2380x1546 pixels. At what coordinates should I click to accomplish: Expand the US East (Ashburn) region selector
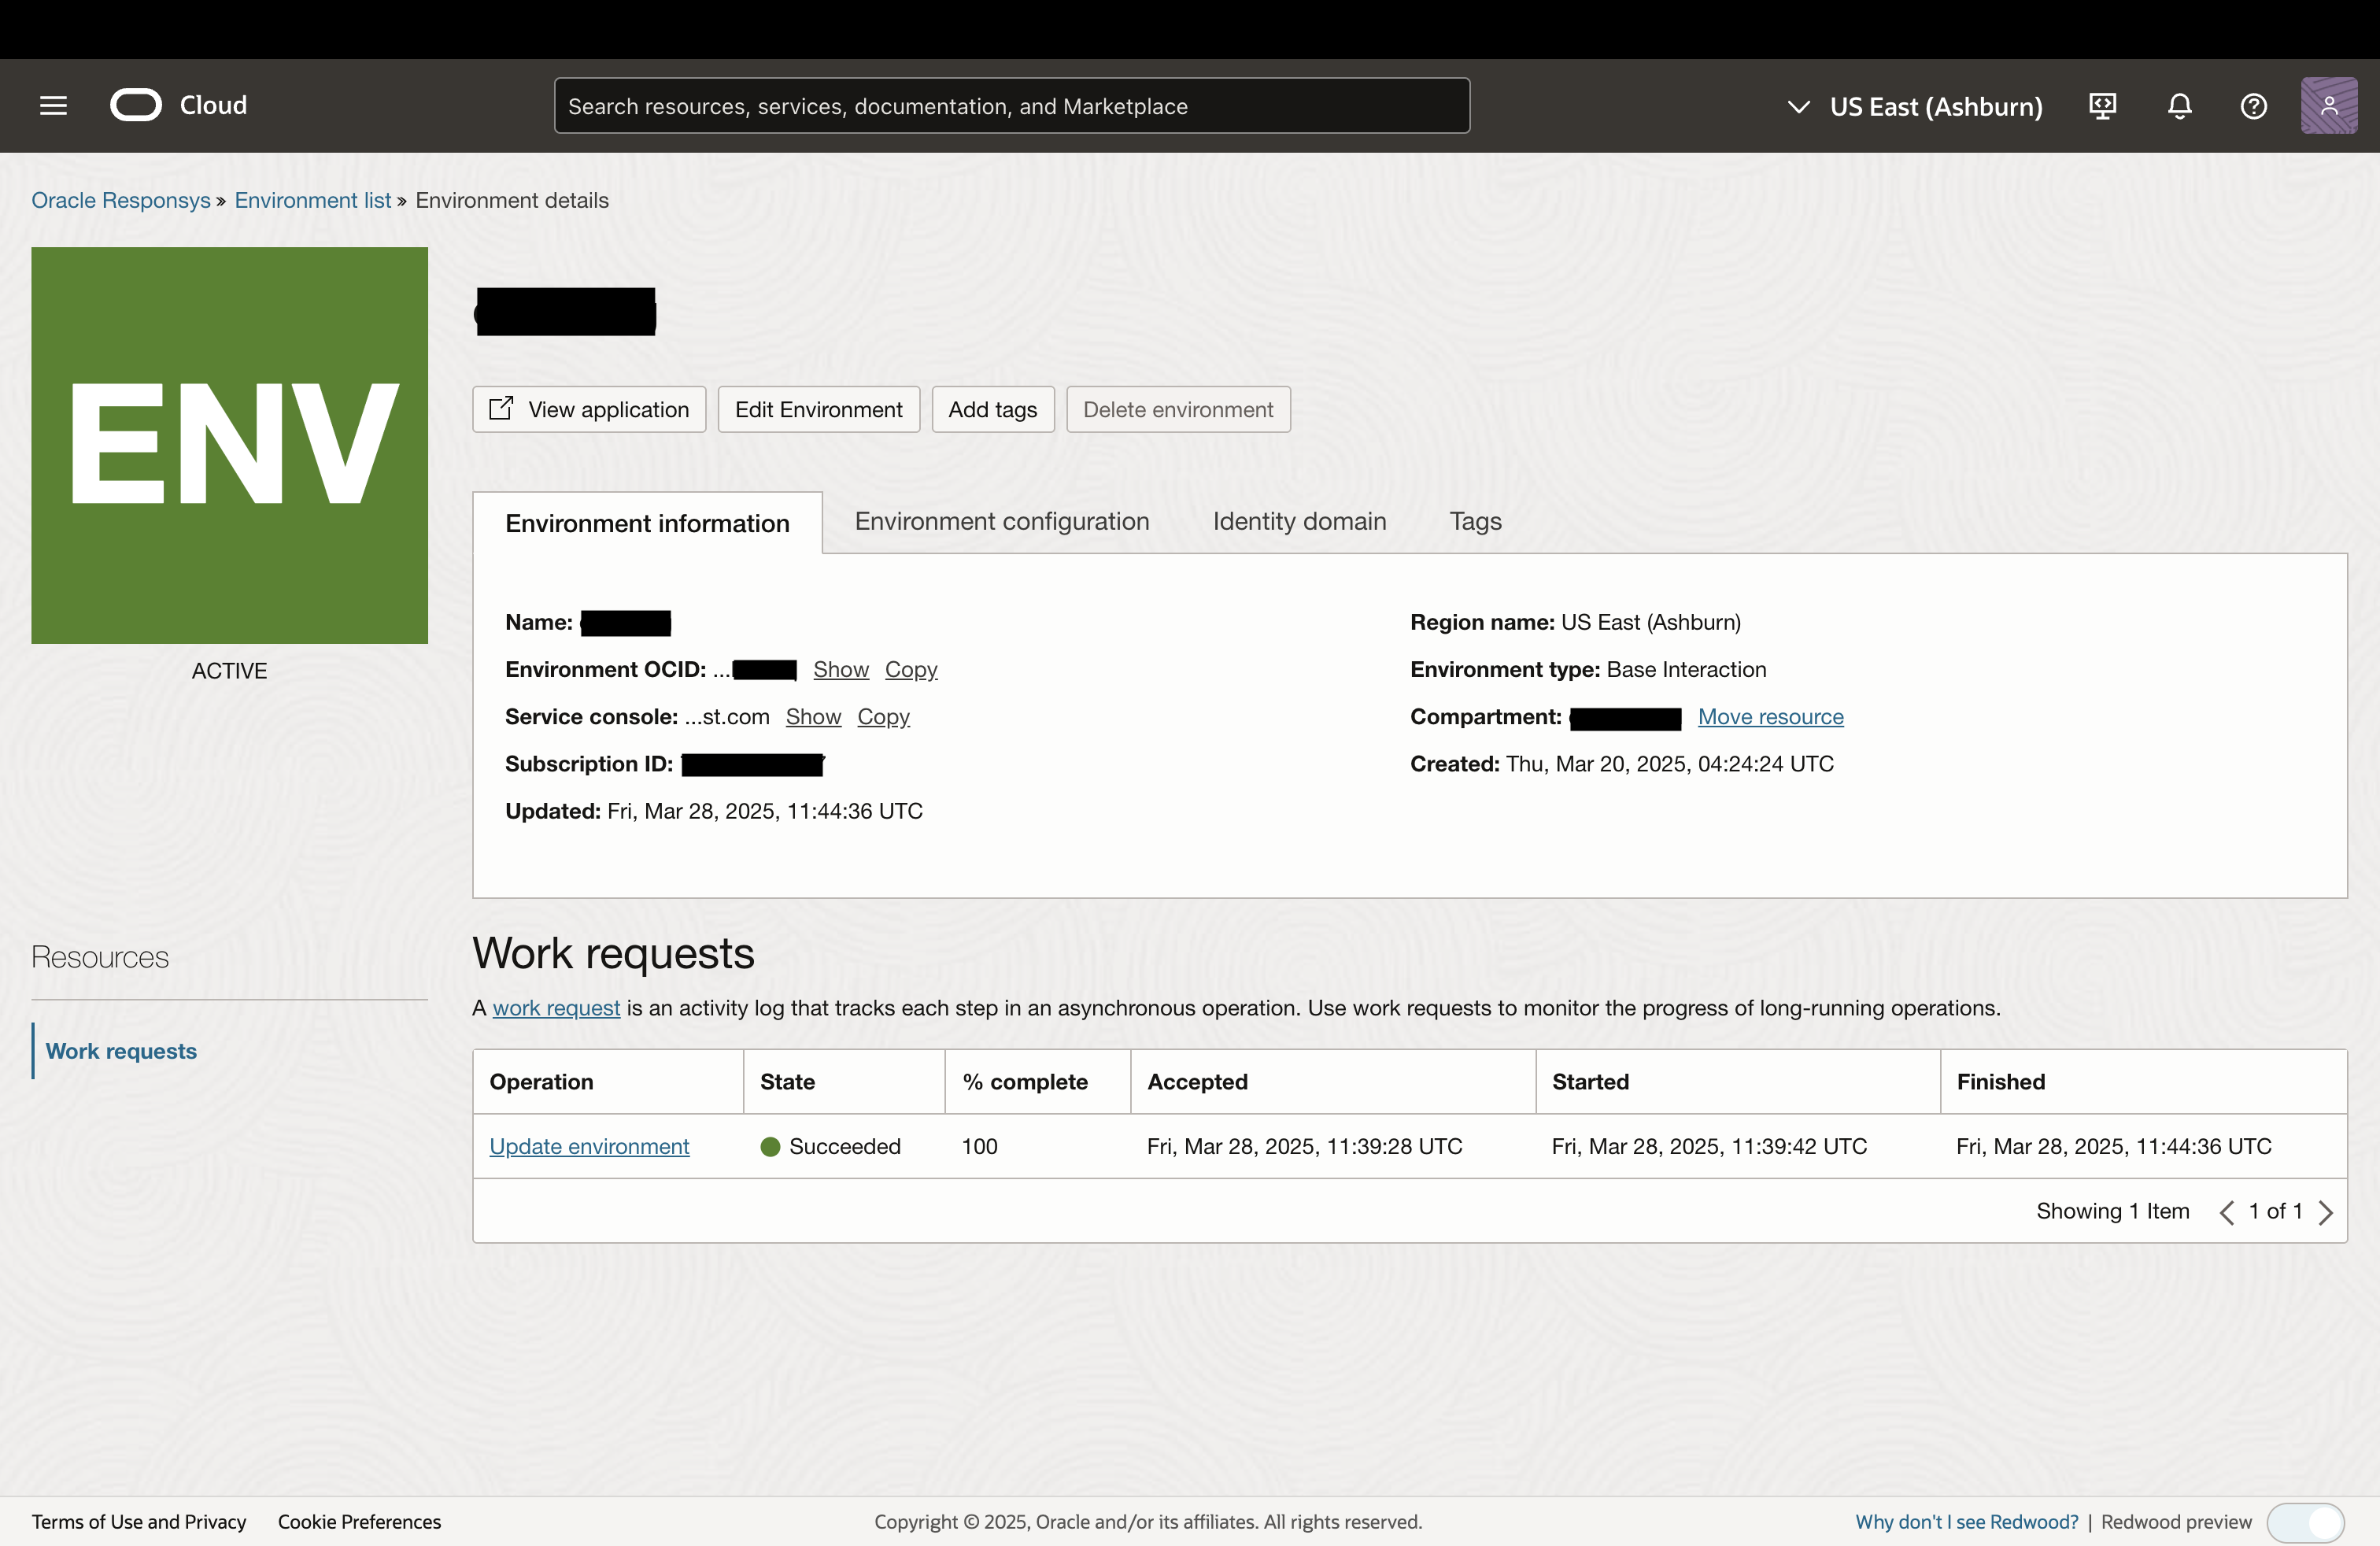[1915, 106]
